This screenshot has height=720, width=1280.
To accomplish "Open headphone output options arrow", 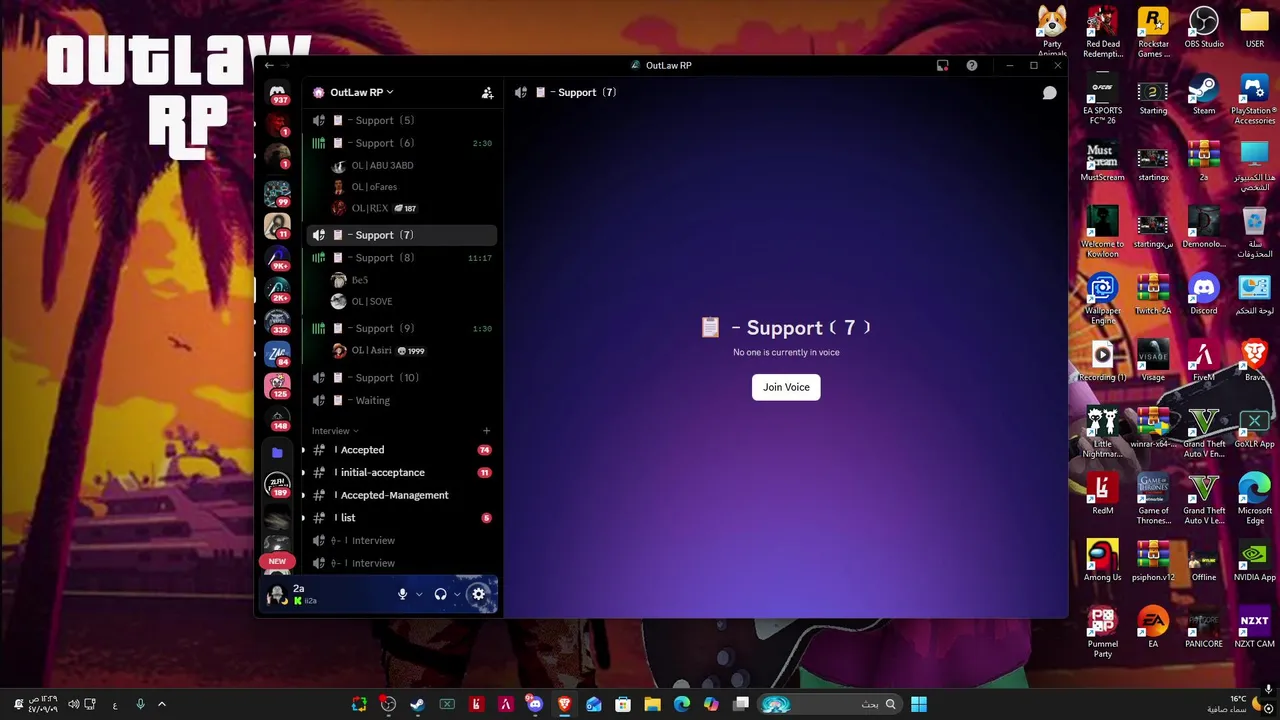I will coord(457,594).
